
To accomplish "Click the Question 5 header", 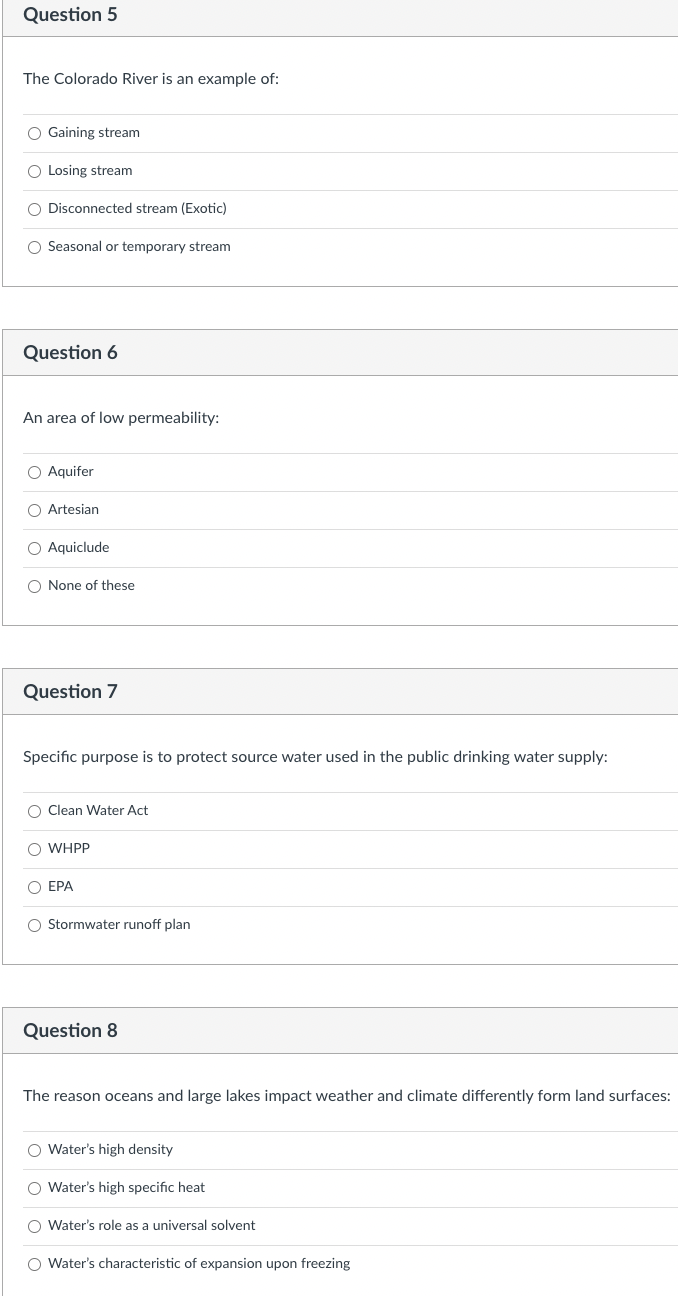I will pyautogui.click(x=70, y=15).
